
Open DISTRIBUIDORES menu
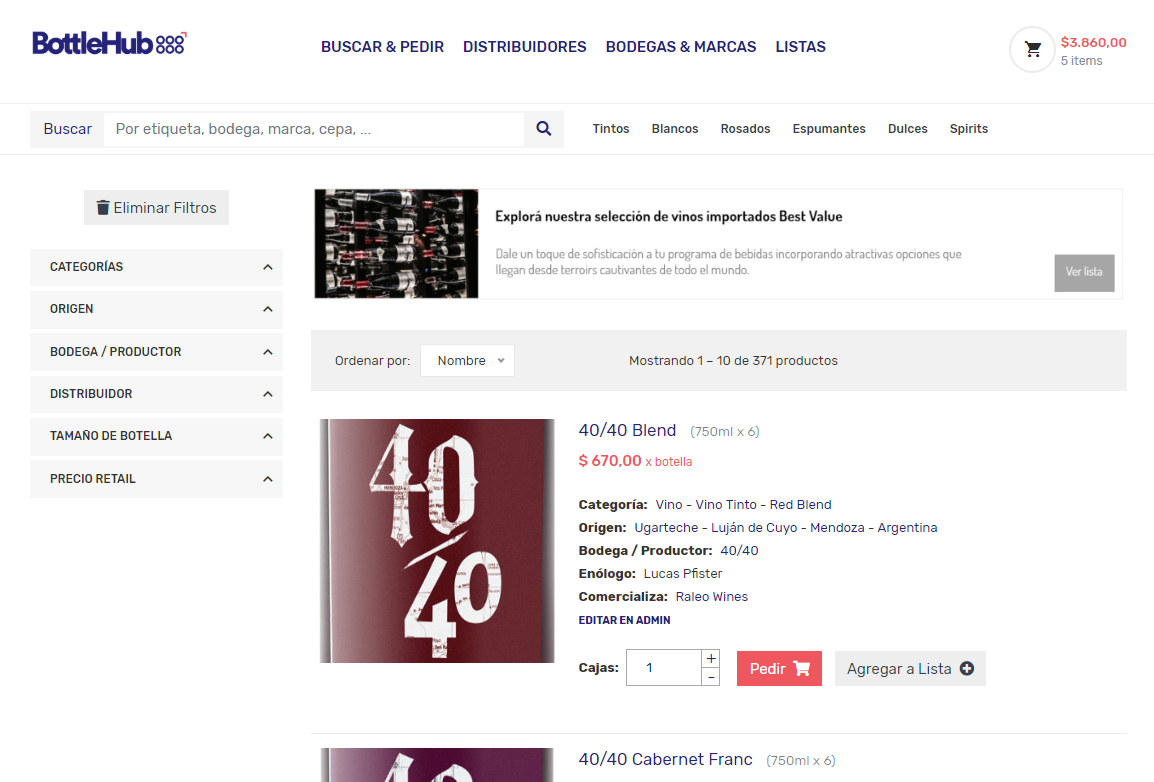point(525,47)
